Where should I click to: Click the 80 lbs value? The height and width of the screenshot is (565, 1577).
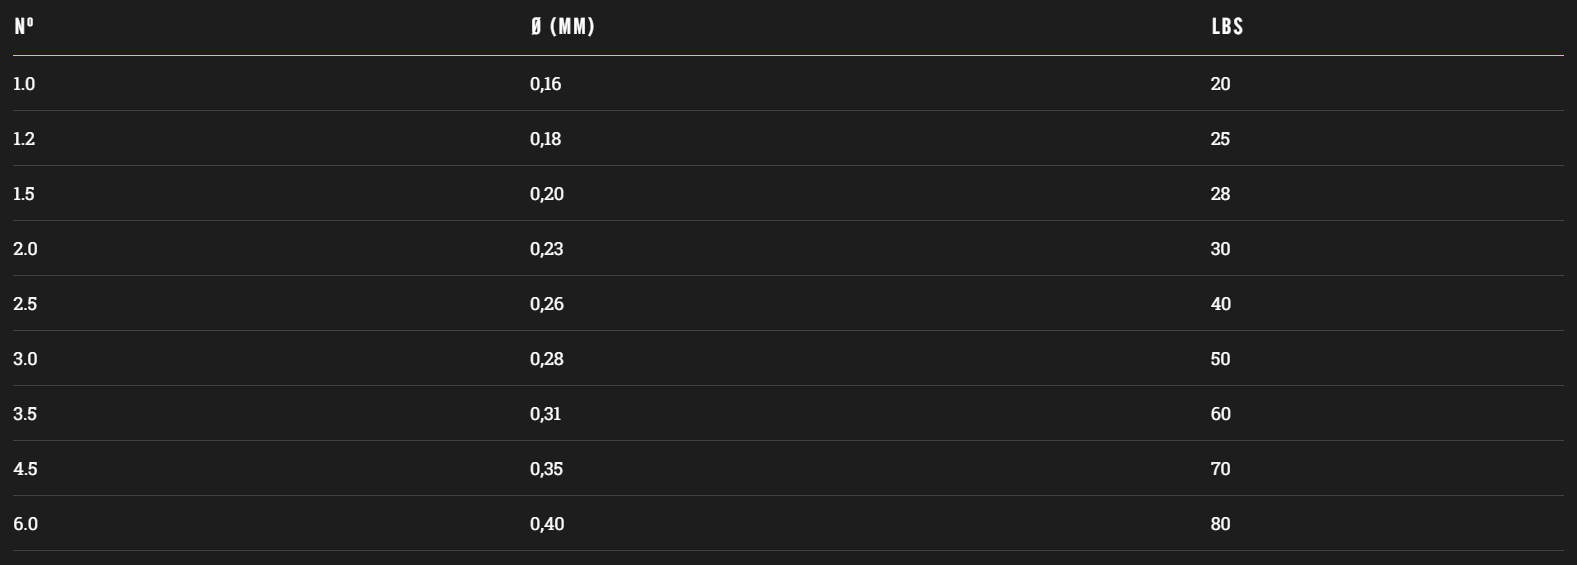point(1220,524)
